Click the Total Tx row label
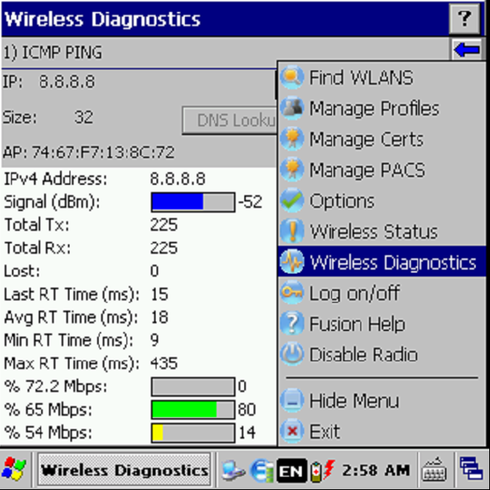490x490 pixels. point(37,225)
